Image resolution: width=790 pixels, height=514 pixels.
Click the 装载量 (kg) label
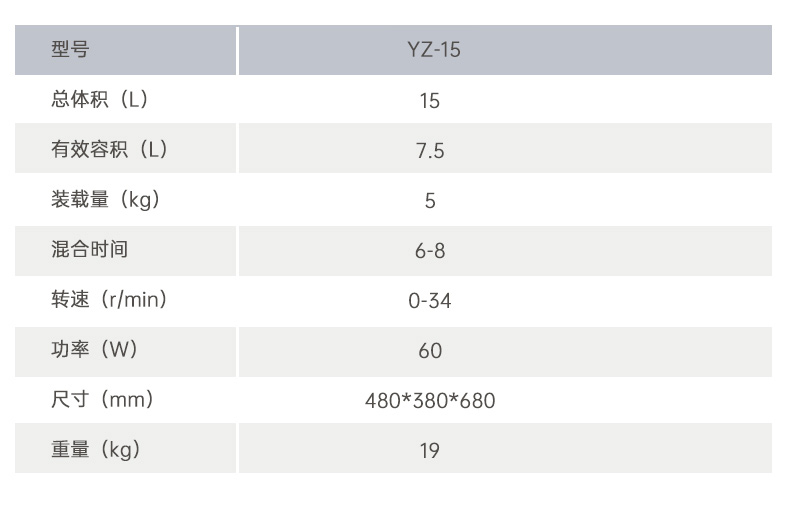pyautogui.click(x=105, y=200)
